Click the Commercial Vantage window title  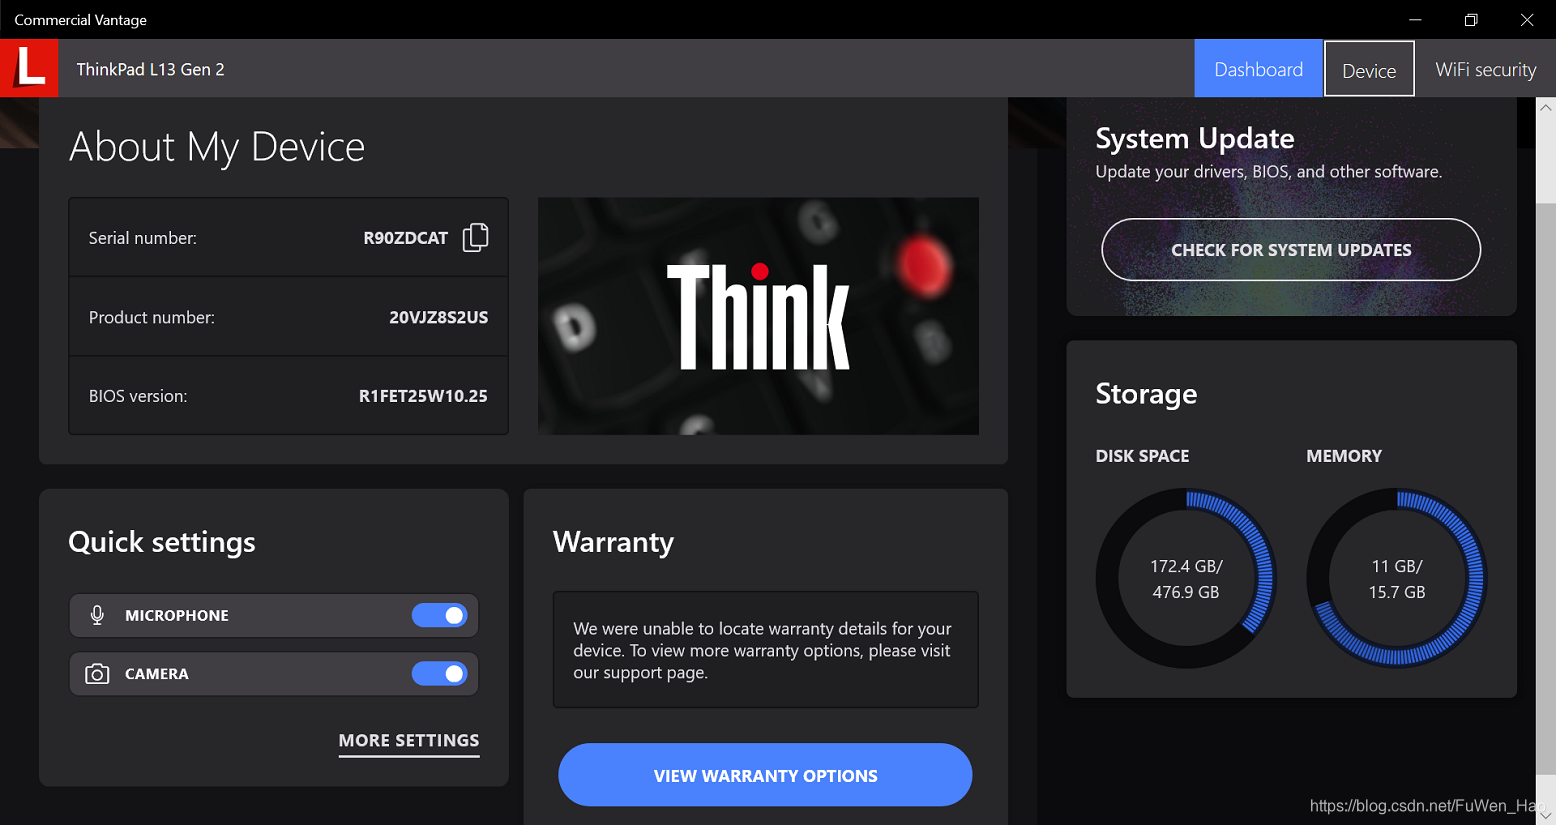coord(80,20)
